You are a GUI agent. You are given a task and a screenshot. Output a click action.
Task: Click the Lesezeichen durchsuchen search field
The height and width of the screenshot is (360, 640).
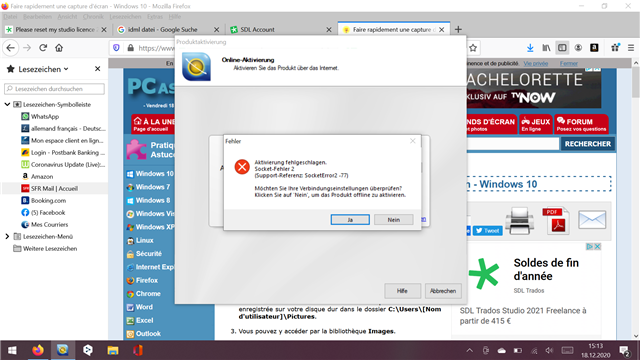(x=54, y=89)
